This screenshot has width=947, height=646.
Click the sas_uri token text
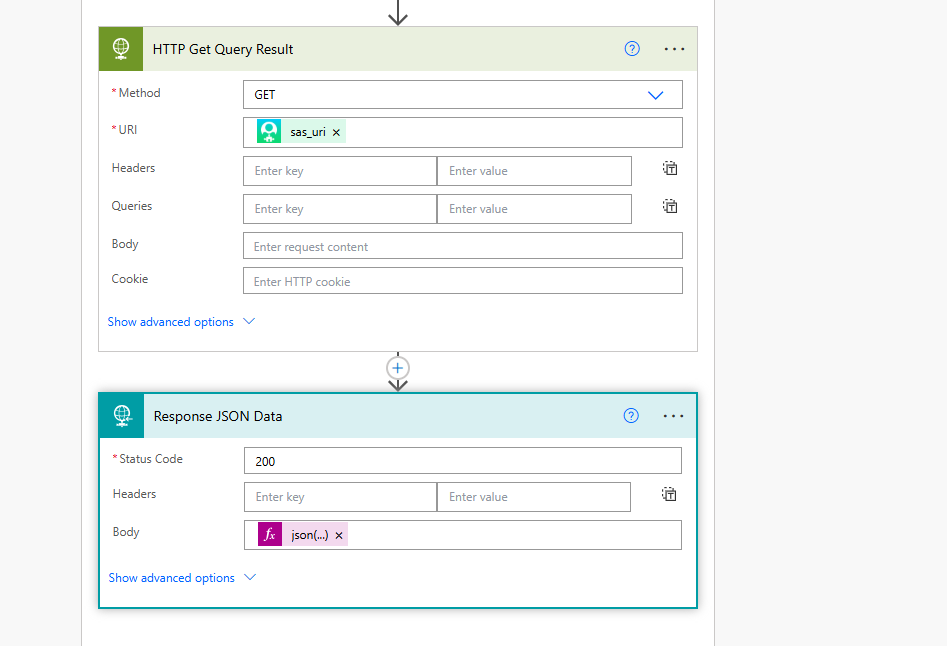coord(307,132)
